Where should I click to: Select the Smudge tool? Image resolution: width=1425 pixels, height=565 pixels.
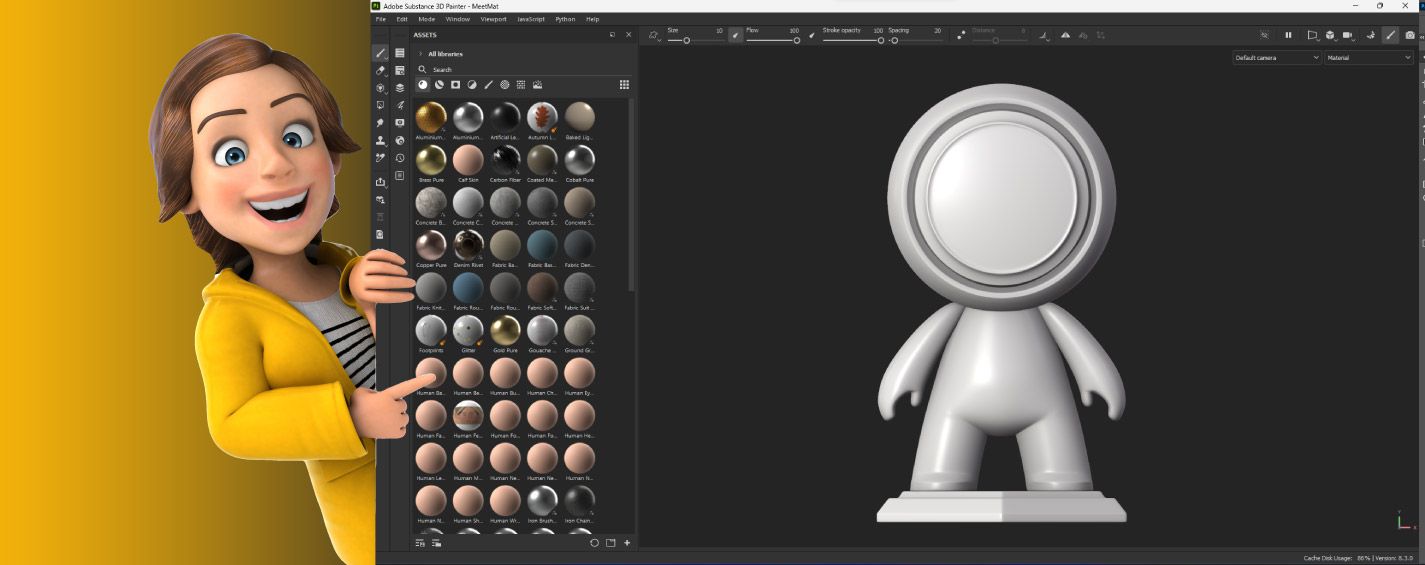click(x=380, y=123)
